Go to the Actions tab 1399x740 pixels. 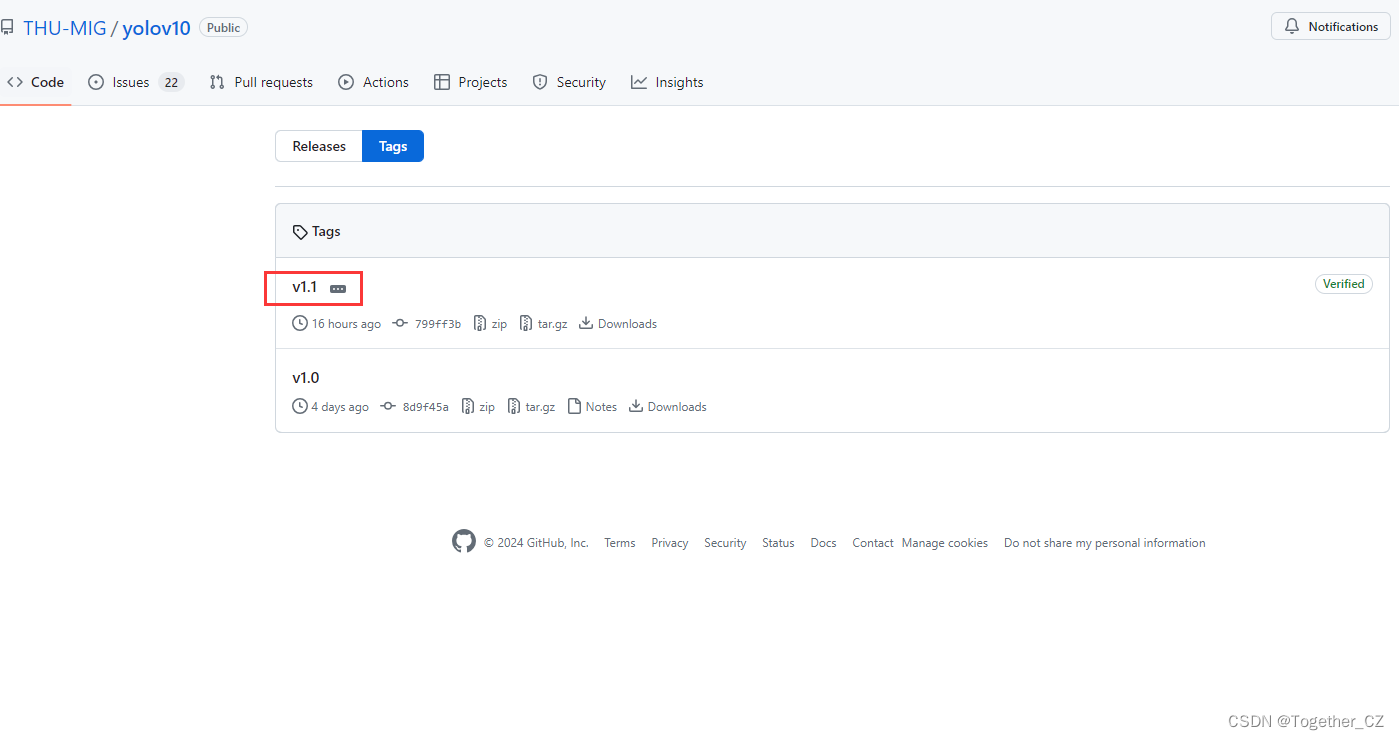click(374, 82)
